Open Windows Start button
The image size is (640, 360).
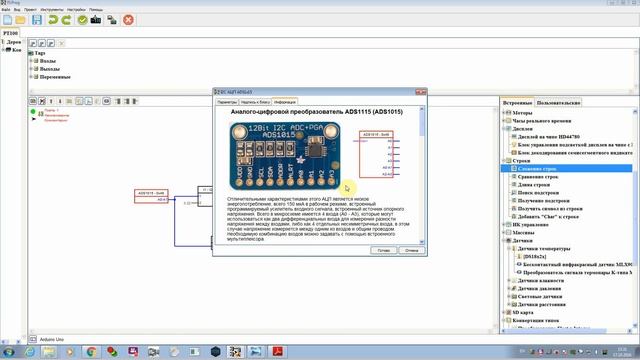pyautogui.click(x=9, y=352)
